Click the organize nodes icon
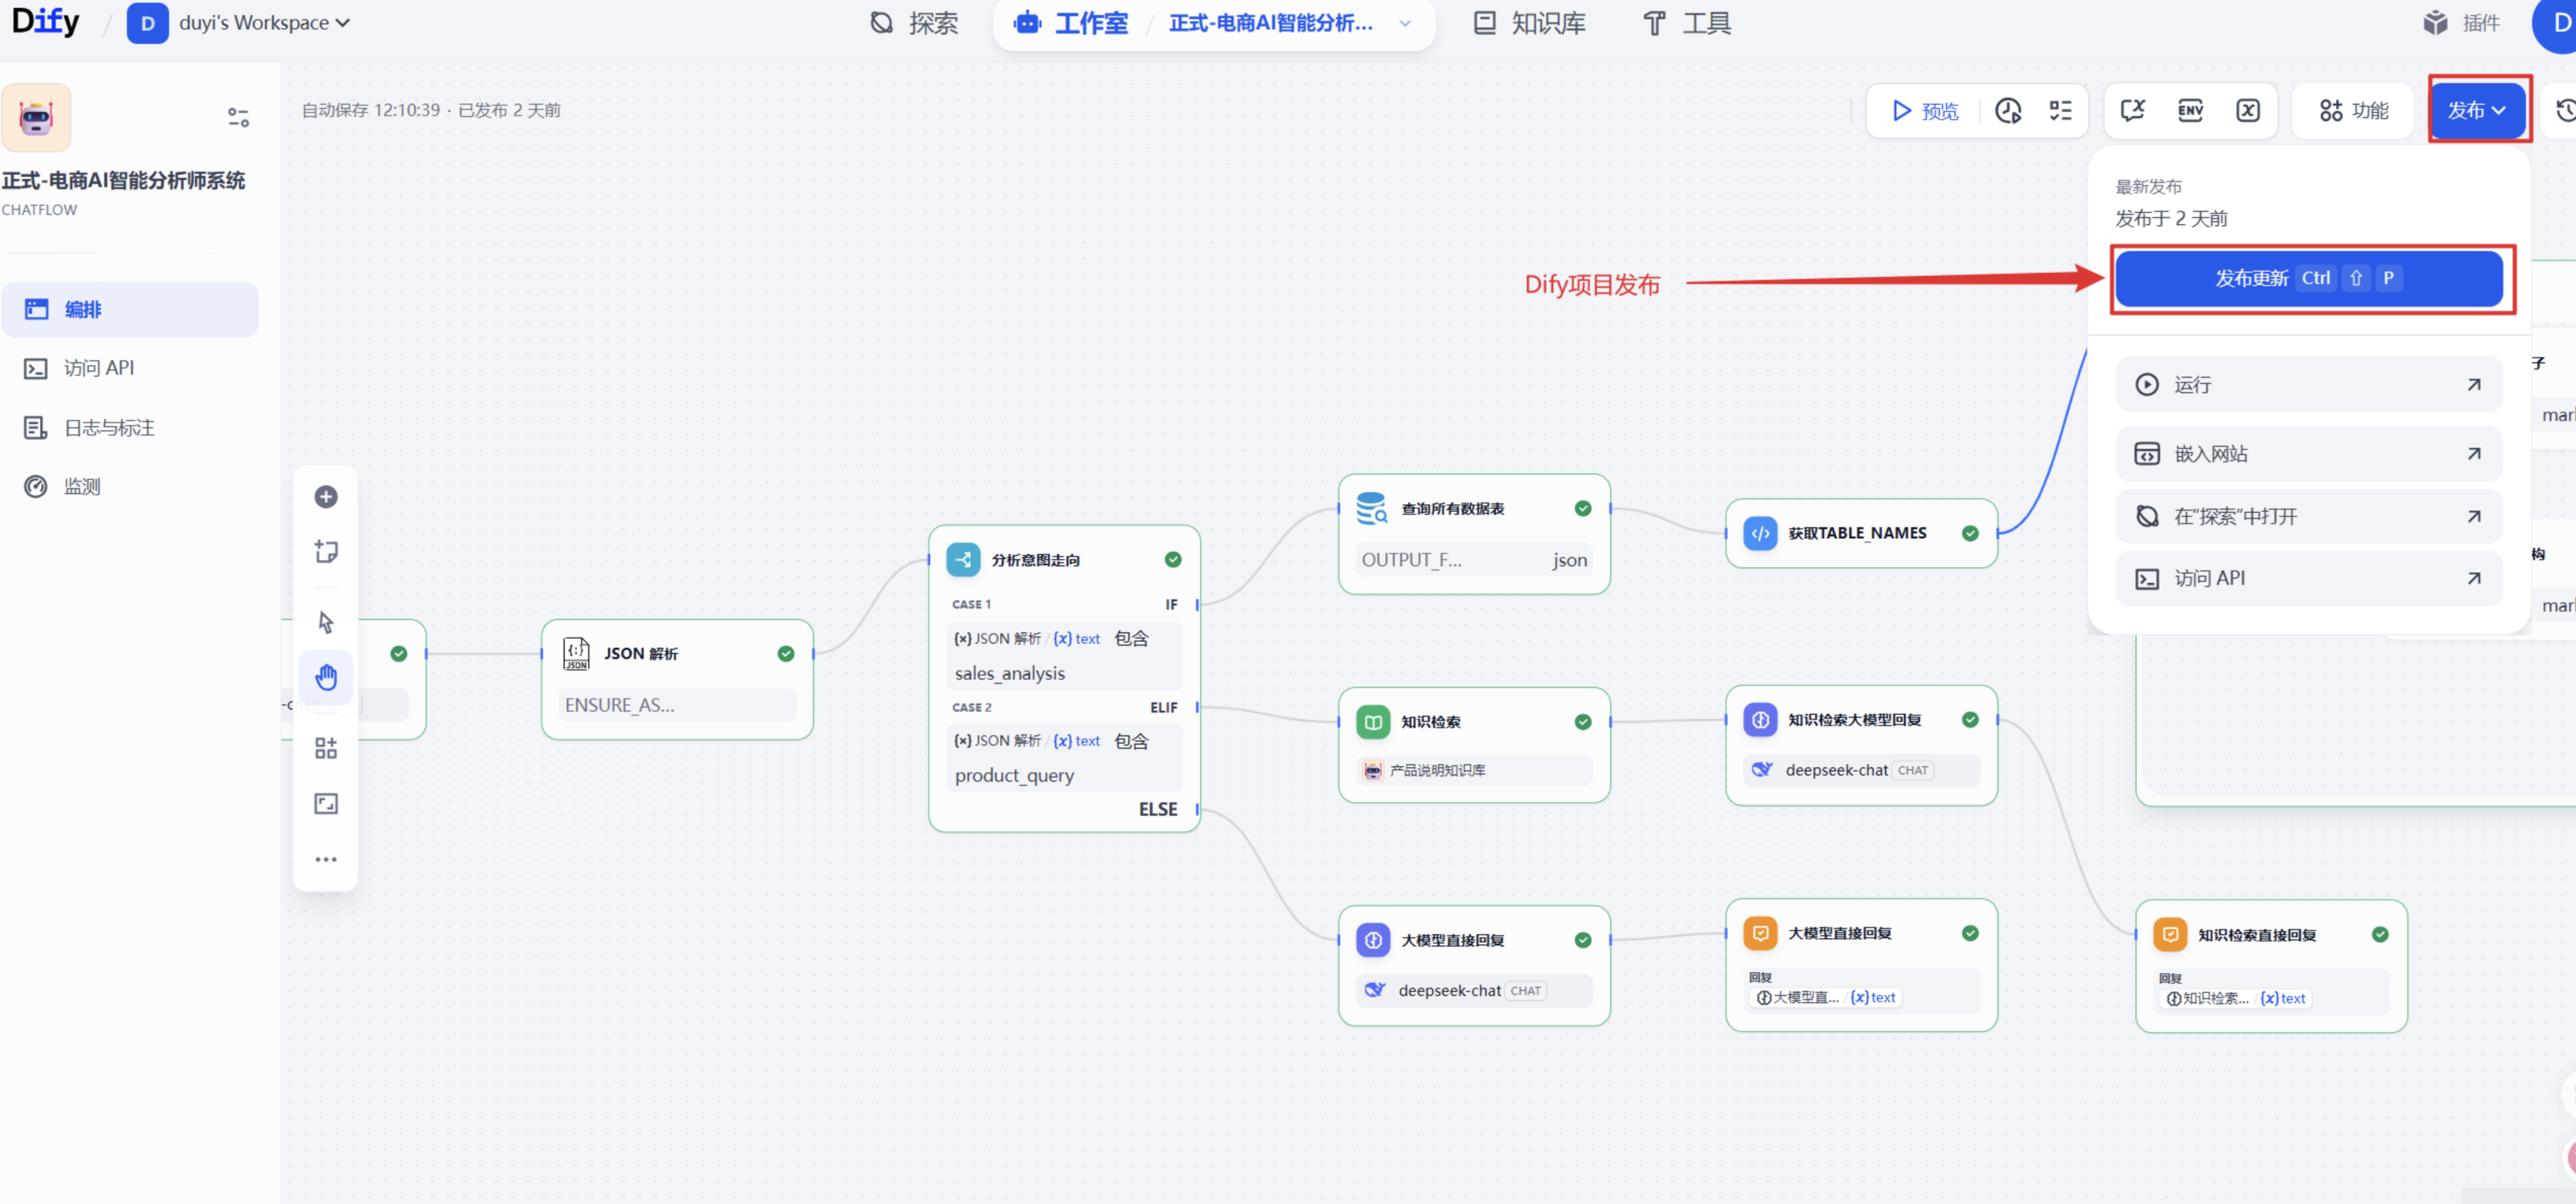This screenshot has height=1204, width=2576. (326, 748)
